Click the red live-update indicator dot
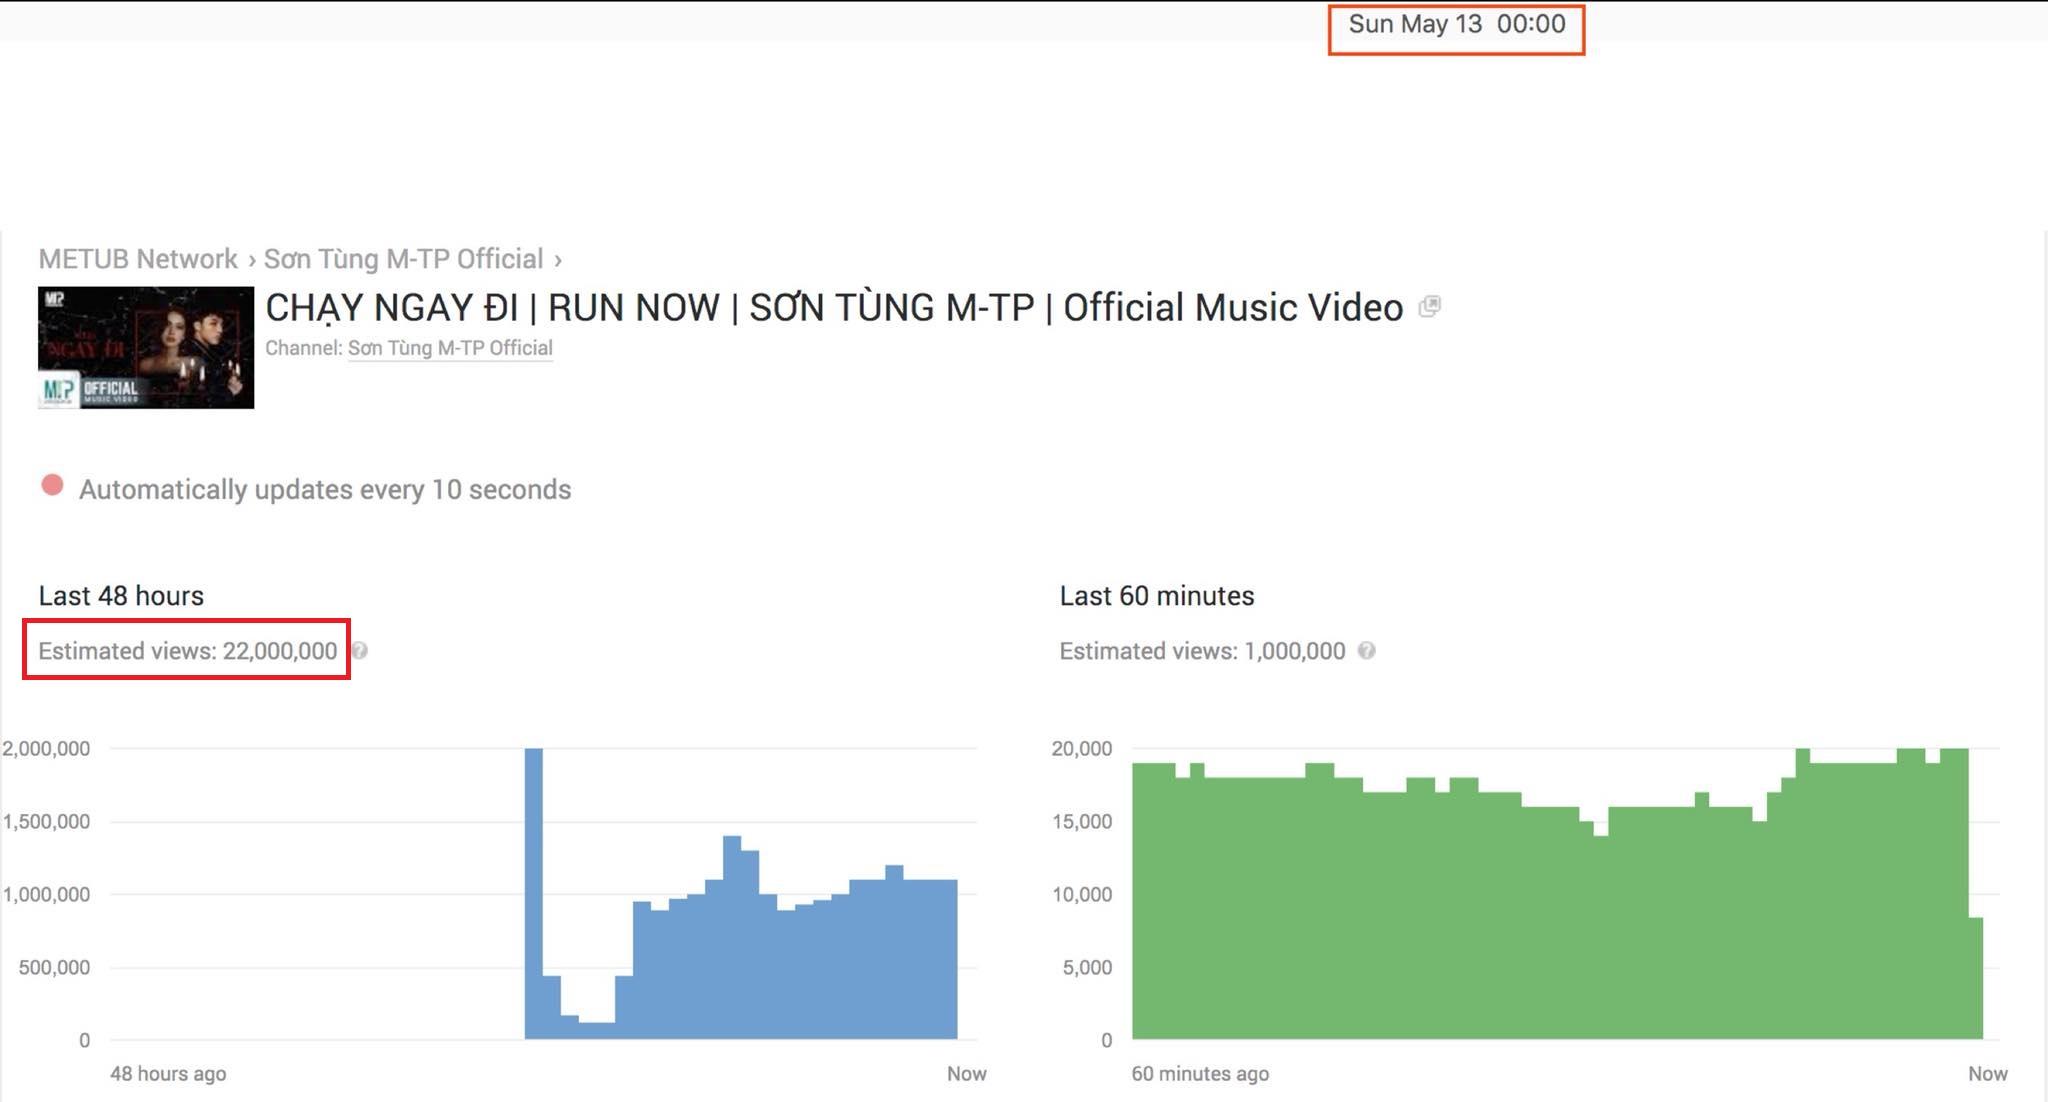This screenshot has width=2048, height=1102. tap(52, 486)
